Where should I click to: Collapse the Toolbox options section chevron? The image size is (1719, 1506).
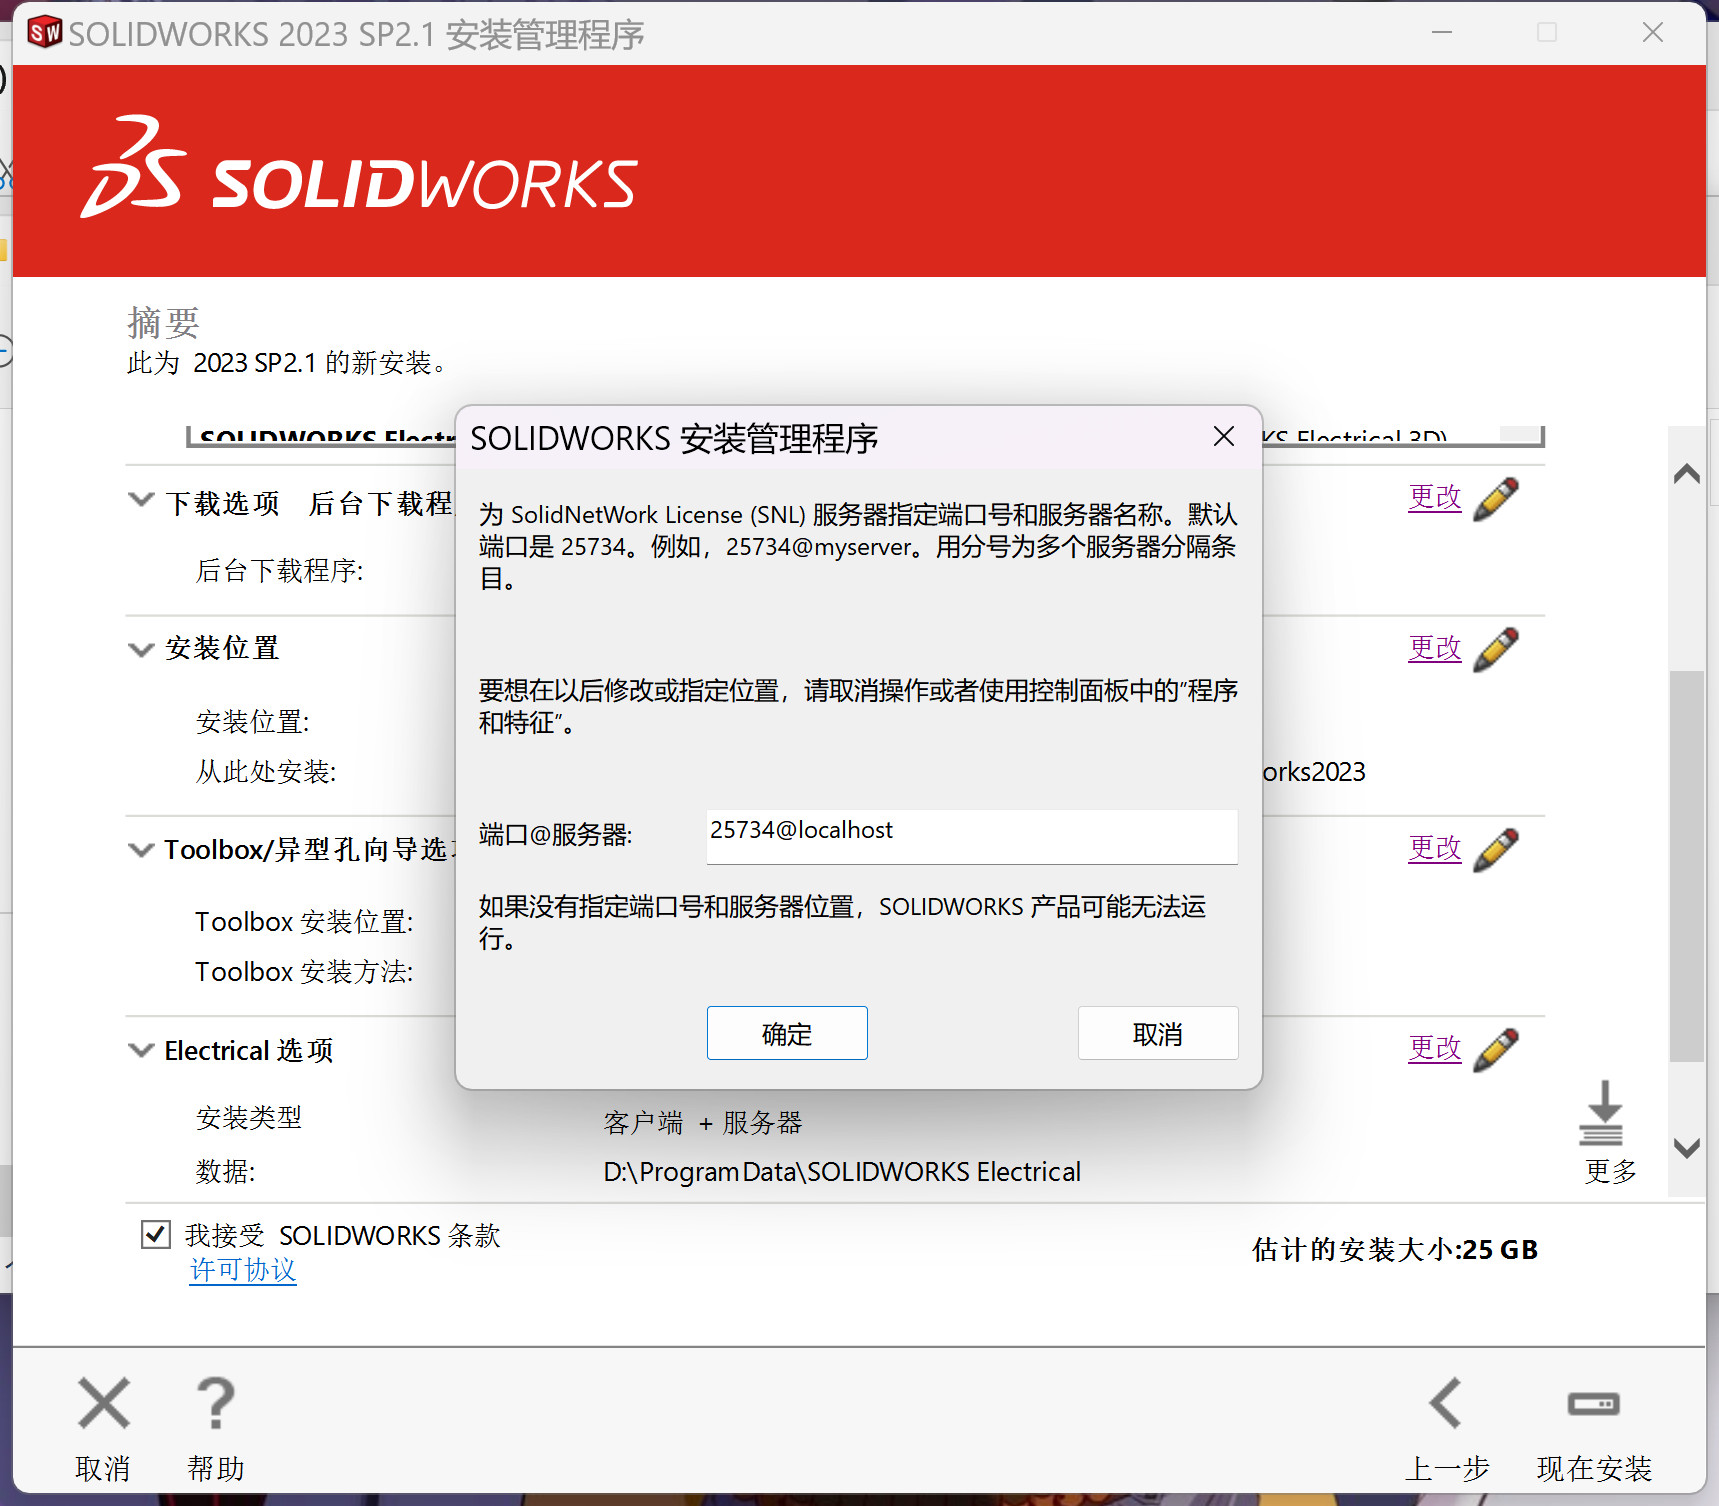[141, 850]
